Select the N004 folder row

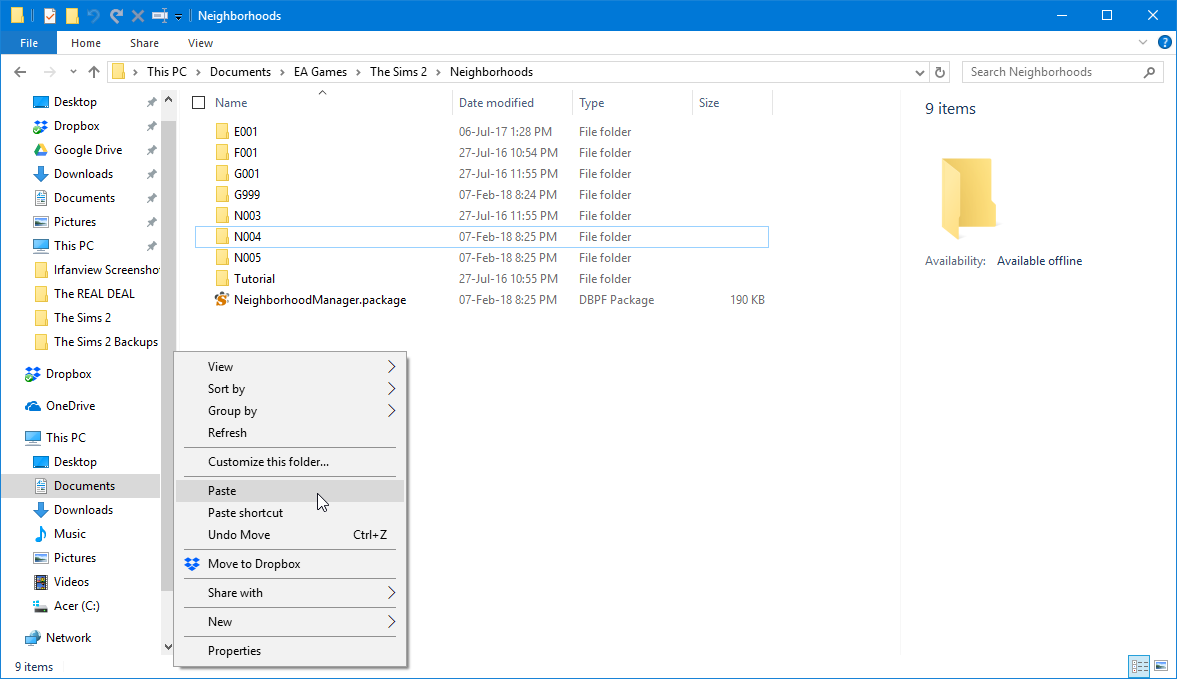482,237
